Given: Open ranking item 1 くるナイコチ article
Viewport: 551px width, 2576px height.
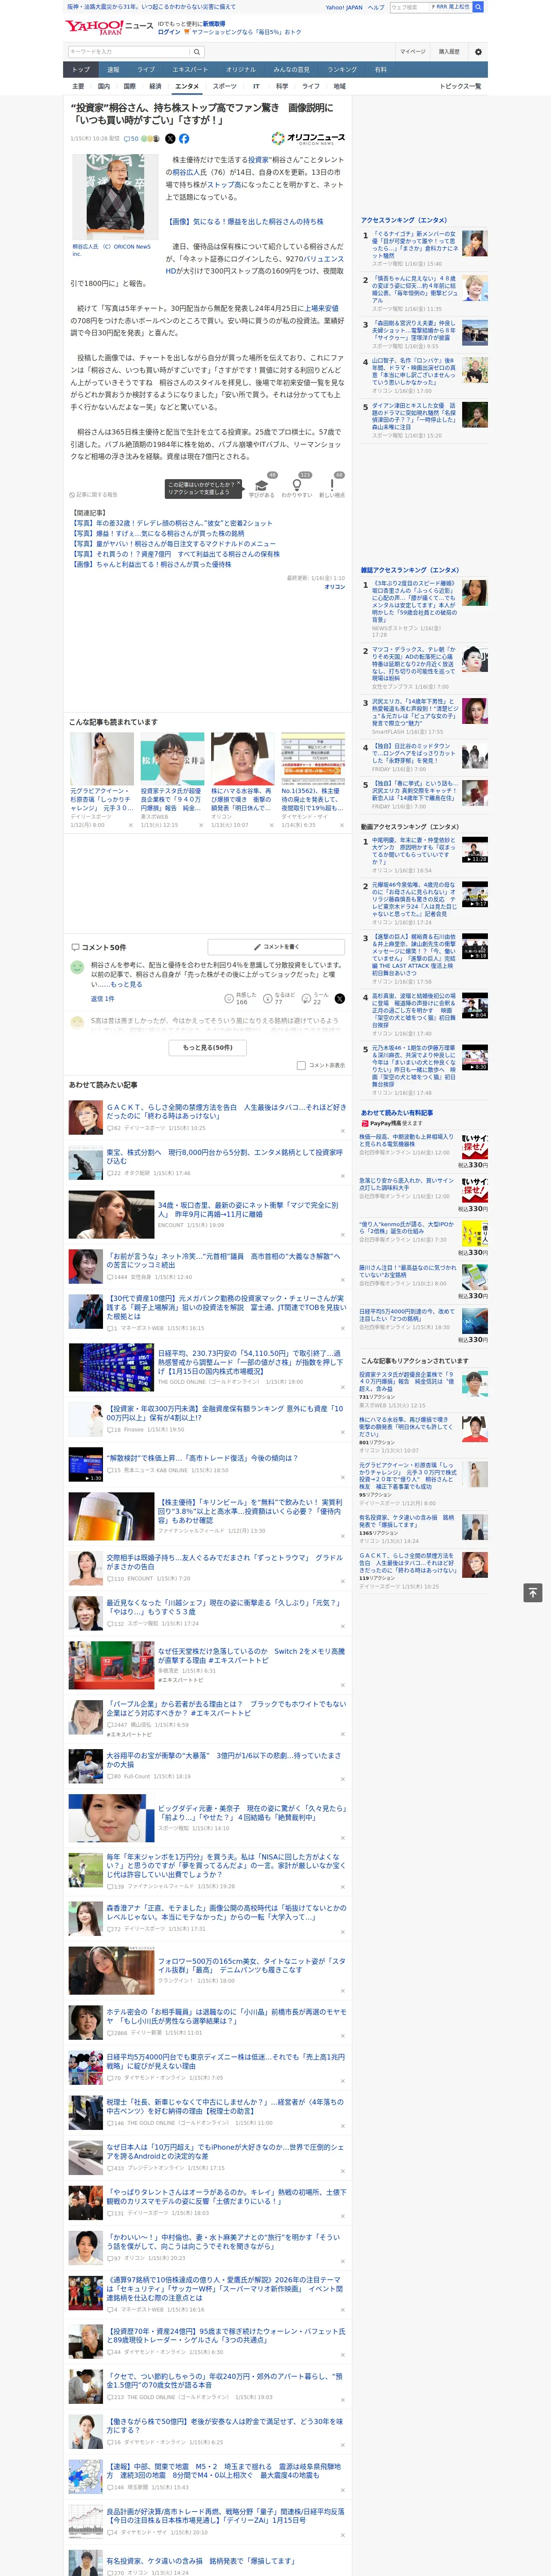Looking at the screenshot, I should [x=414, y=246].
